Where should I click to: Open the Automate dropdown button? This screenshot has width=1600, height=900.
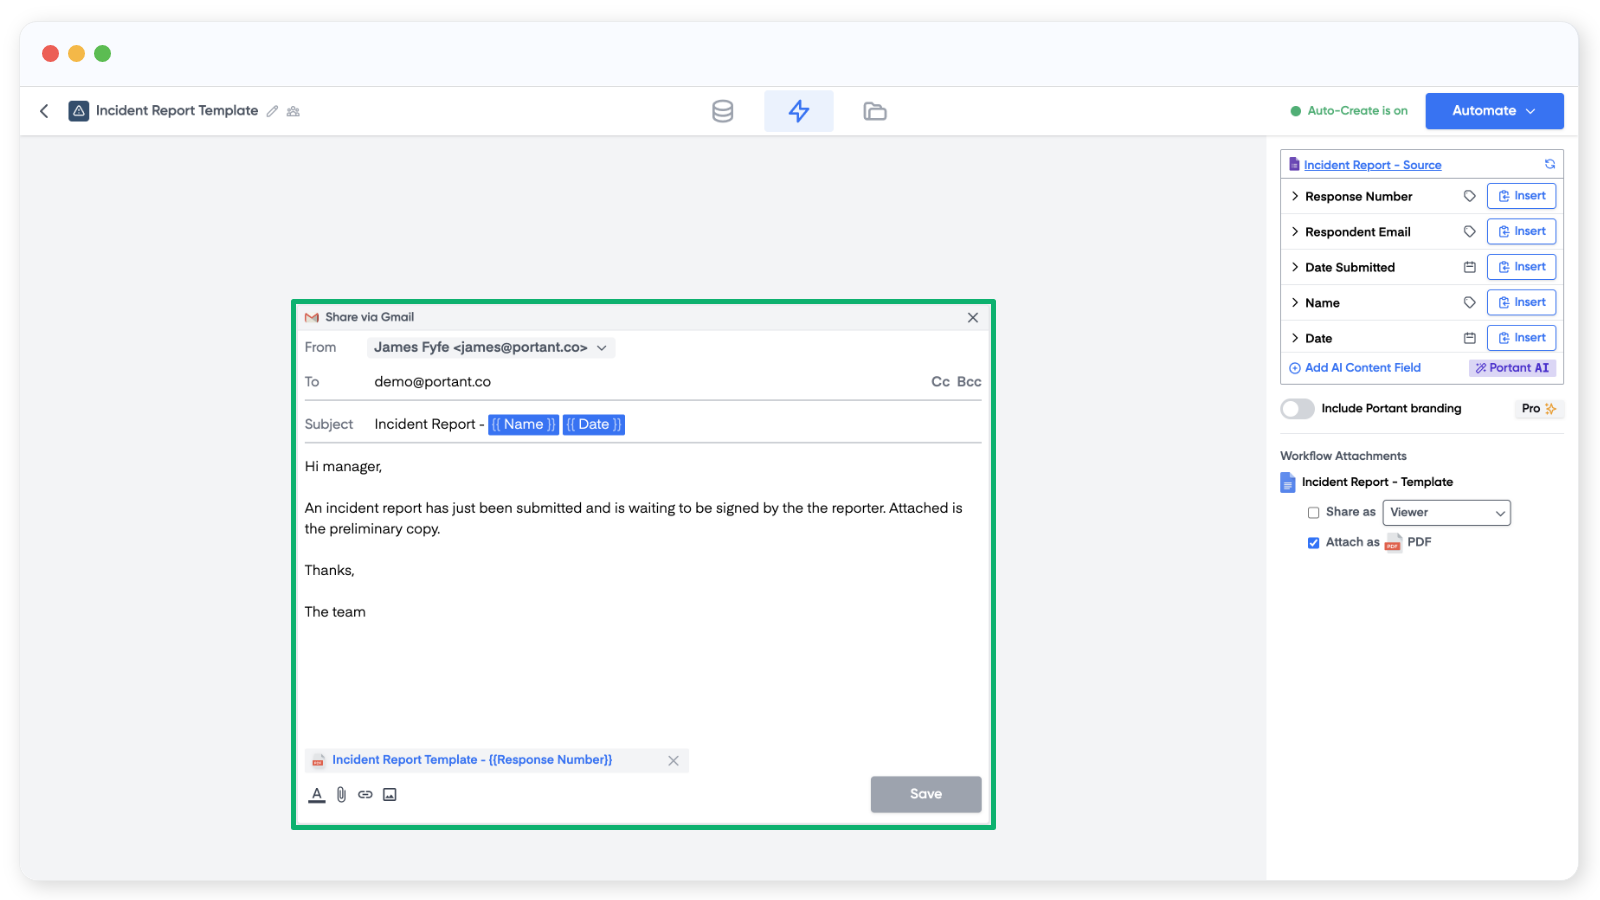tap(1494, 111)
